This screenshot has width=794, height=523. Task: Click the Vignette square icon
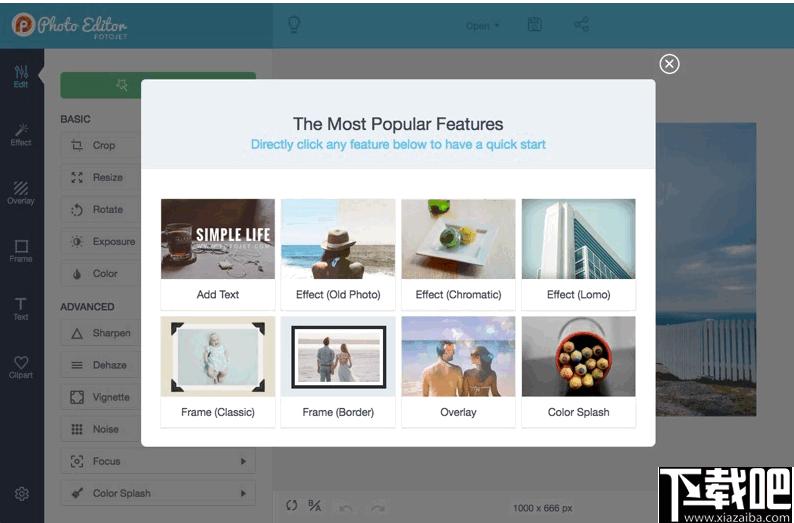click(77, 397)
